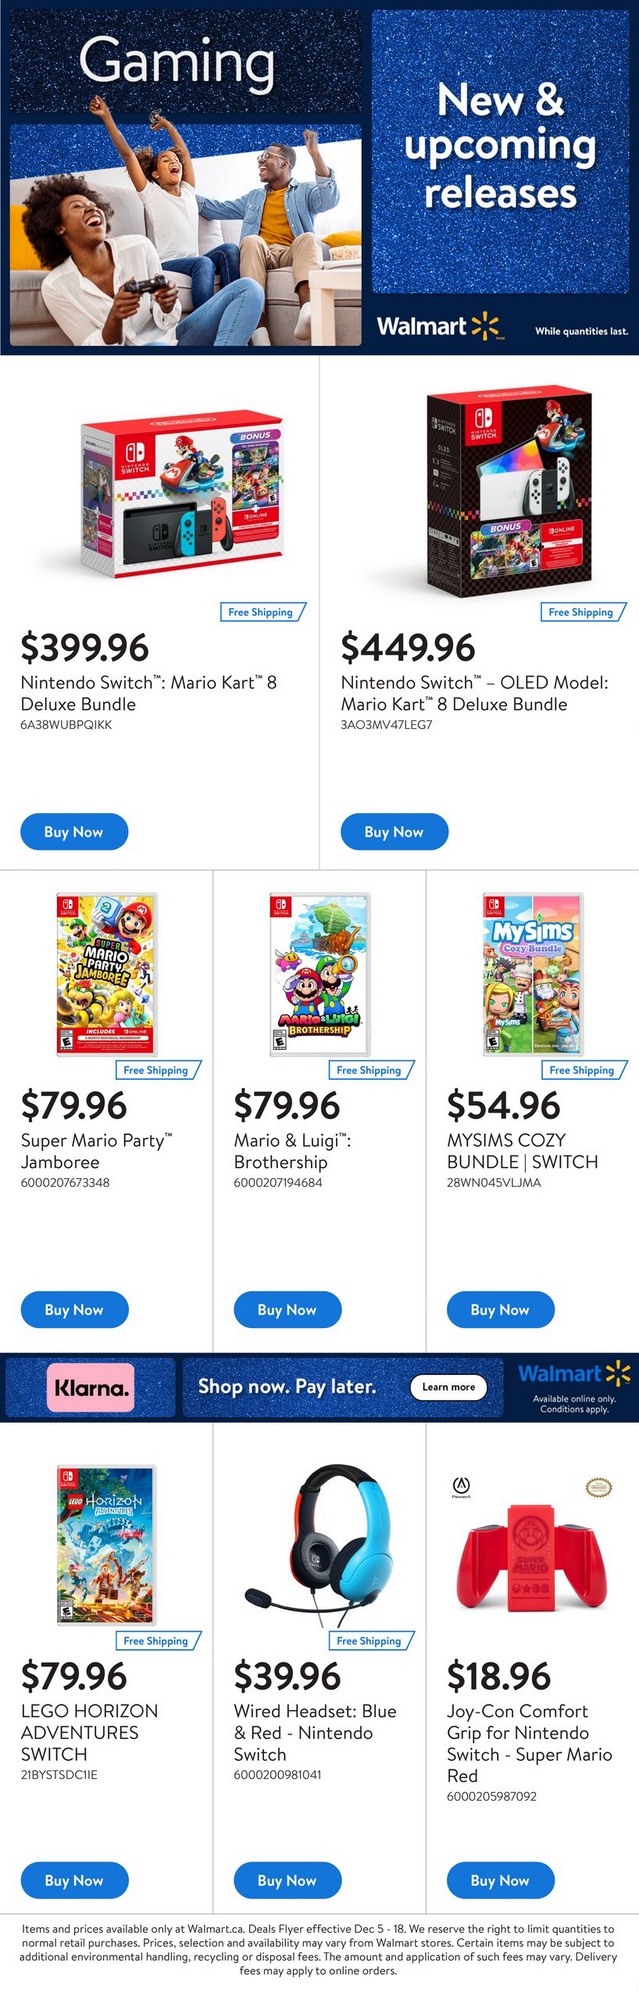
Task: Open the Super Mario Party Jamboree box art
Action: point(106,975)
